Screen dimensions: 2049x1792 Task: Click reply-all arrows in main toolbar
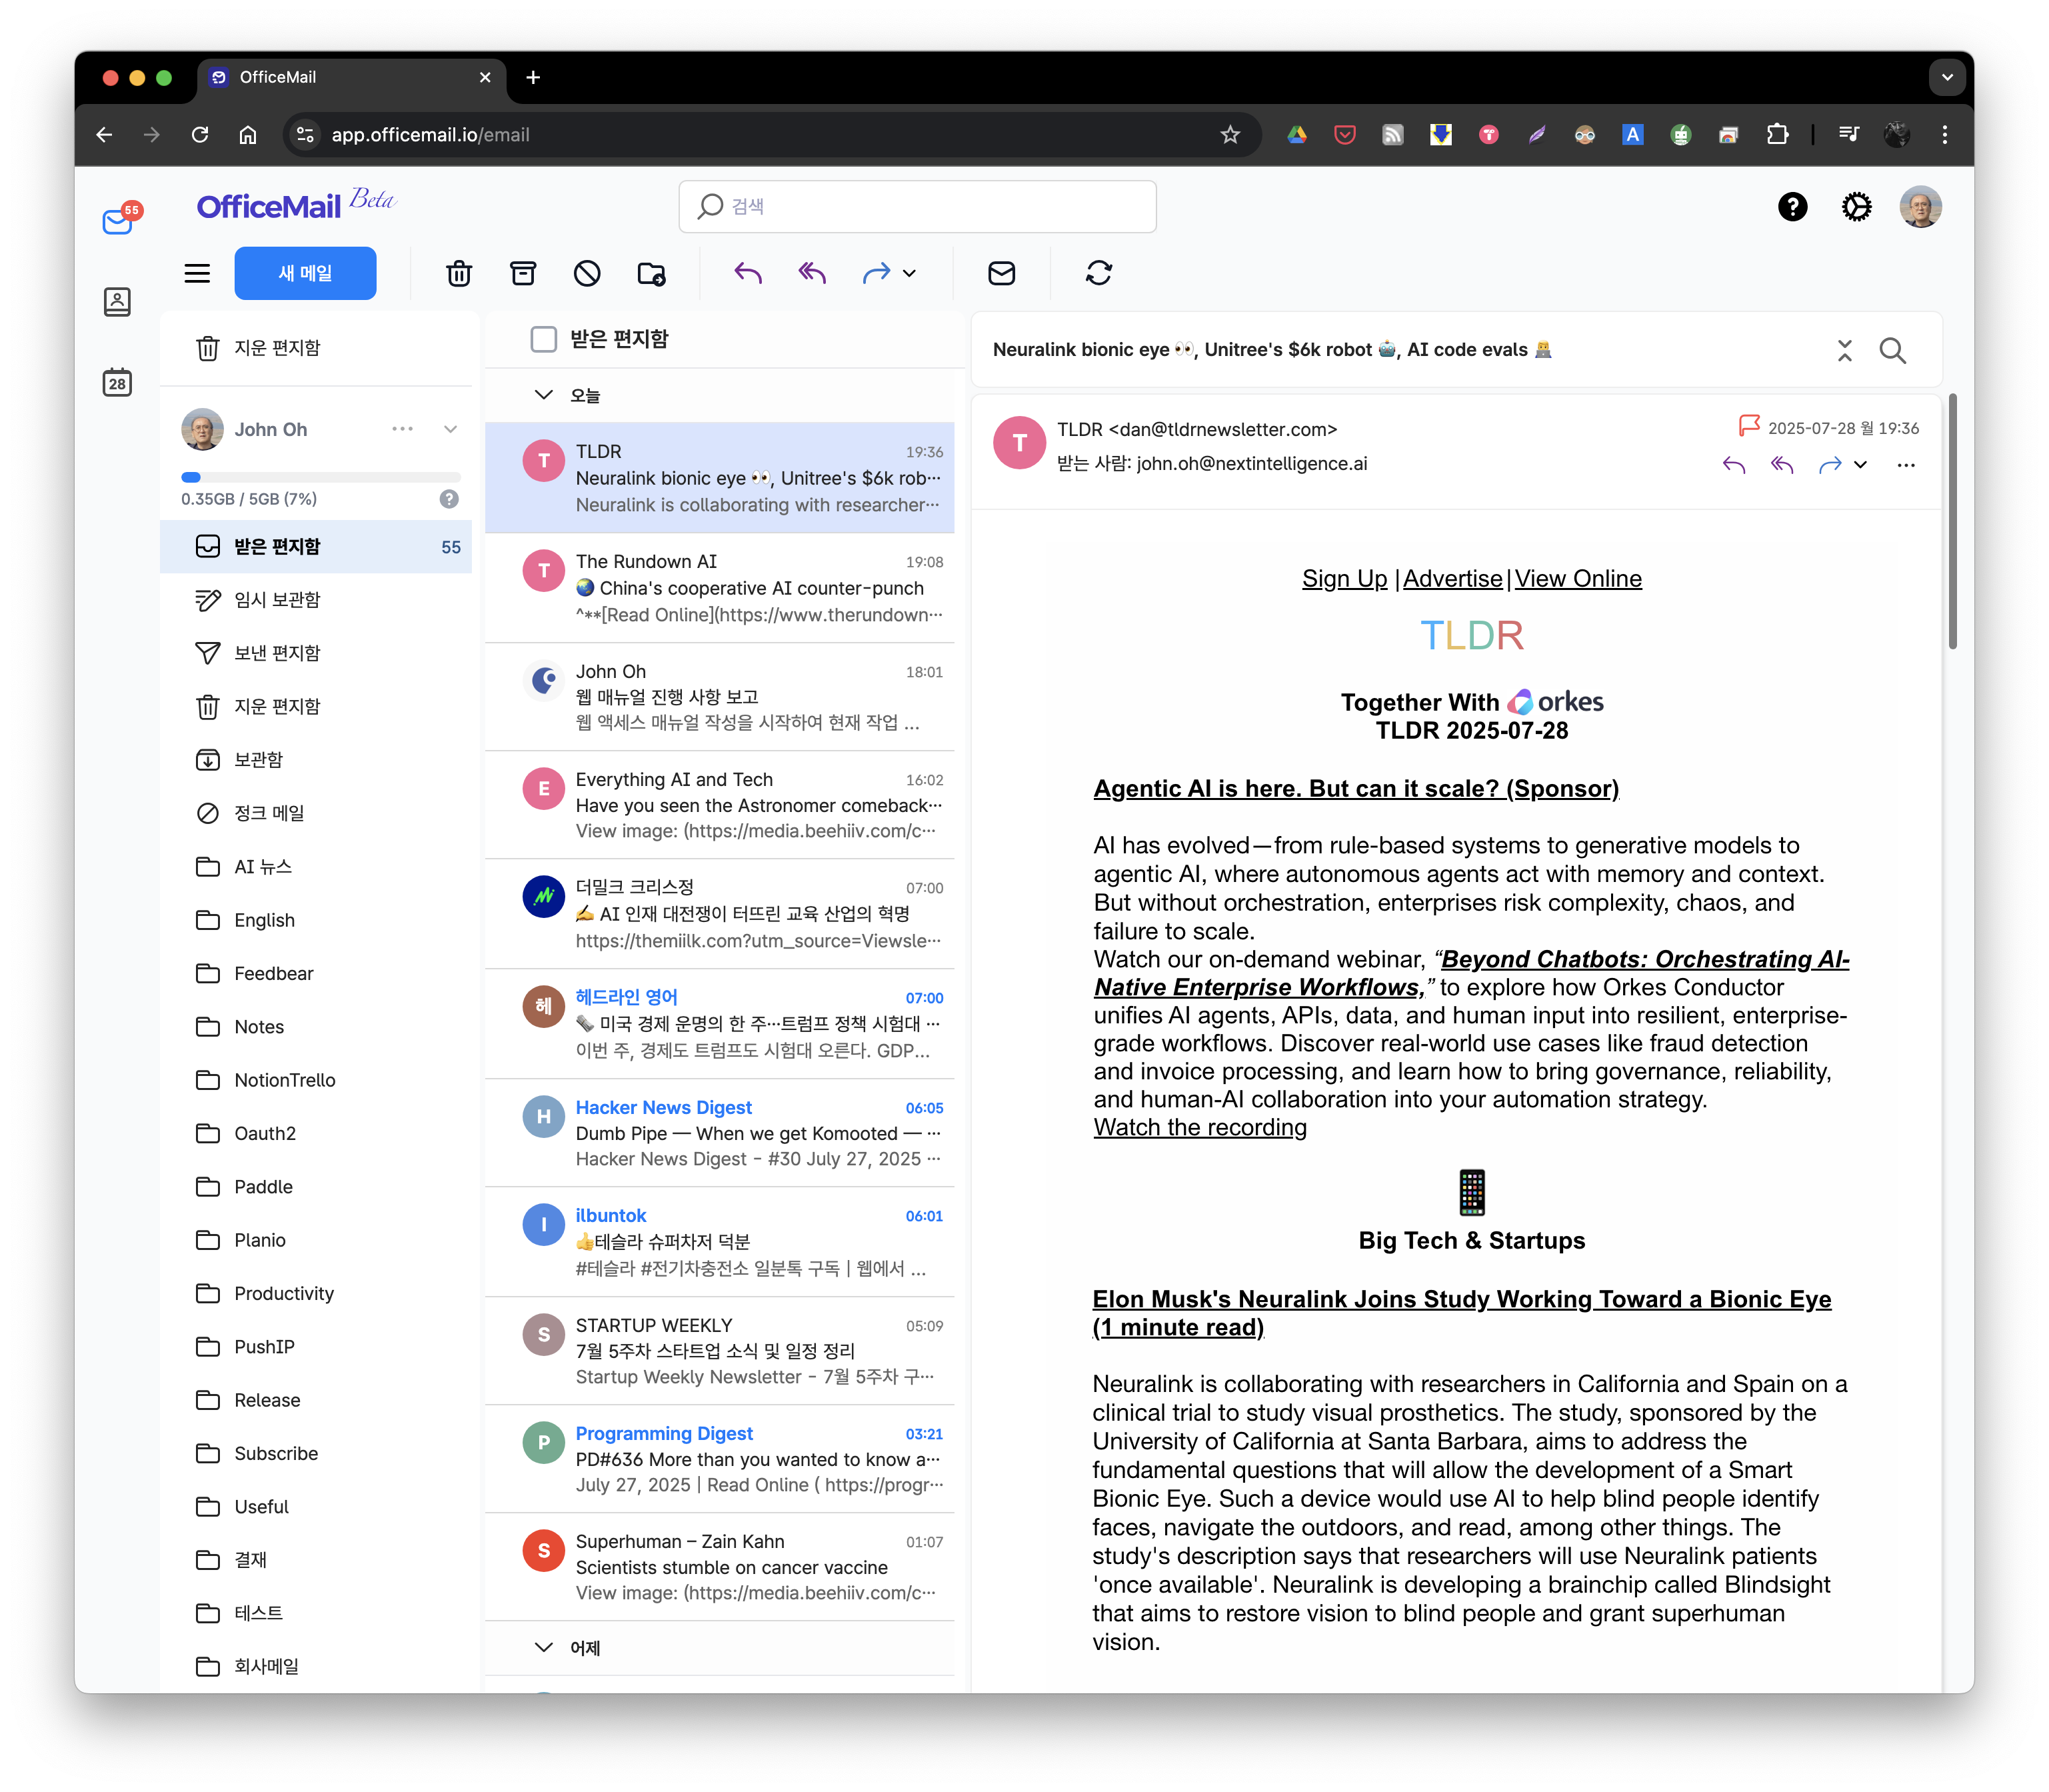coord(812,273)
